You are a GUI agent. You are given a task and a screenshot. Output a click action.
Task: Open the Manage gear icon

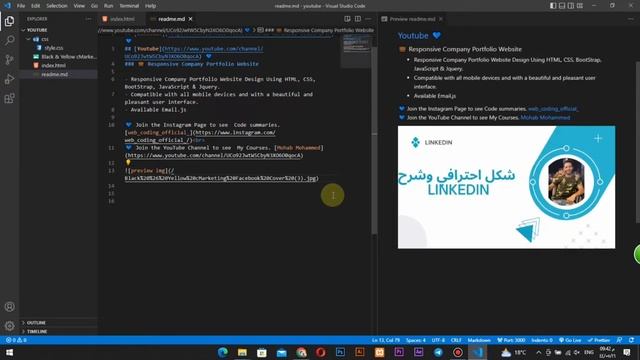[x=9, y=326]
